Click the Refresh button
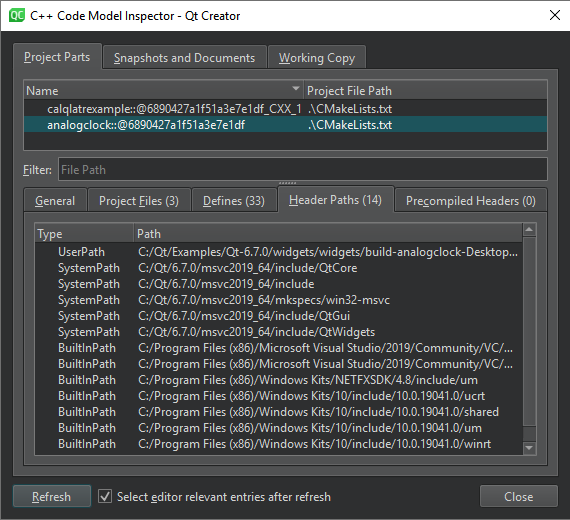 point(52,496)
